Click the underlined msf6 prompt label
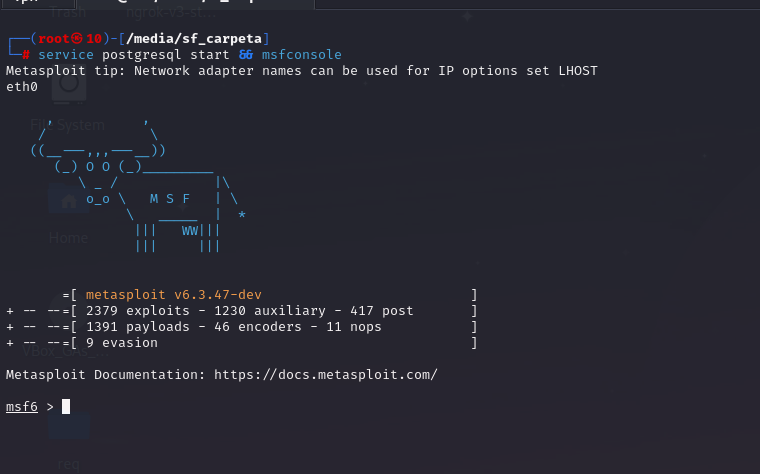This screenshot has width=760, height=474. [22, 406]
